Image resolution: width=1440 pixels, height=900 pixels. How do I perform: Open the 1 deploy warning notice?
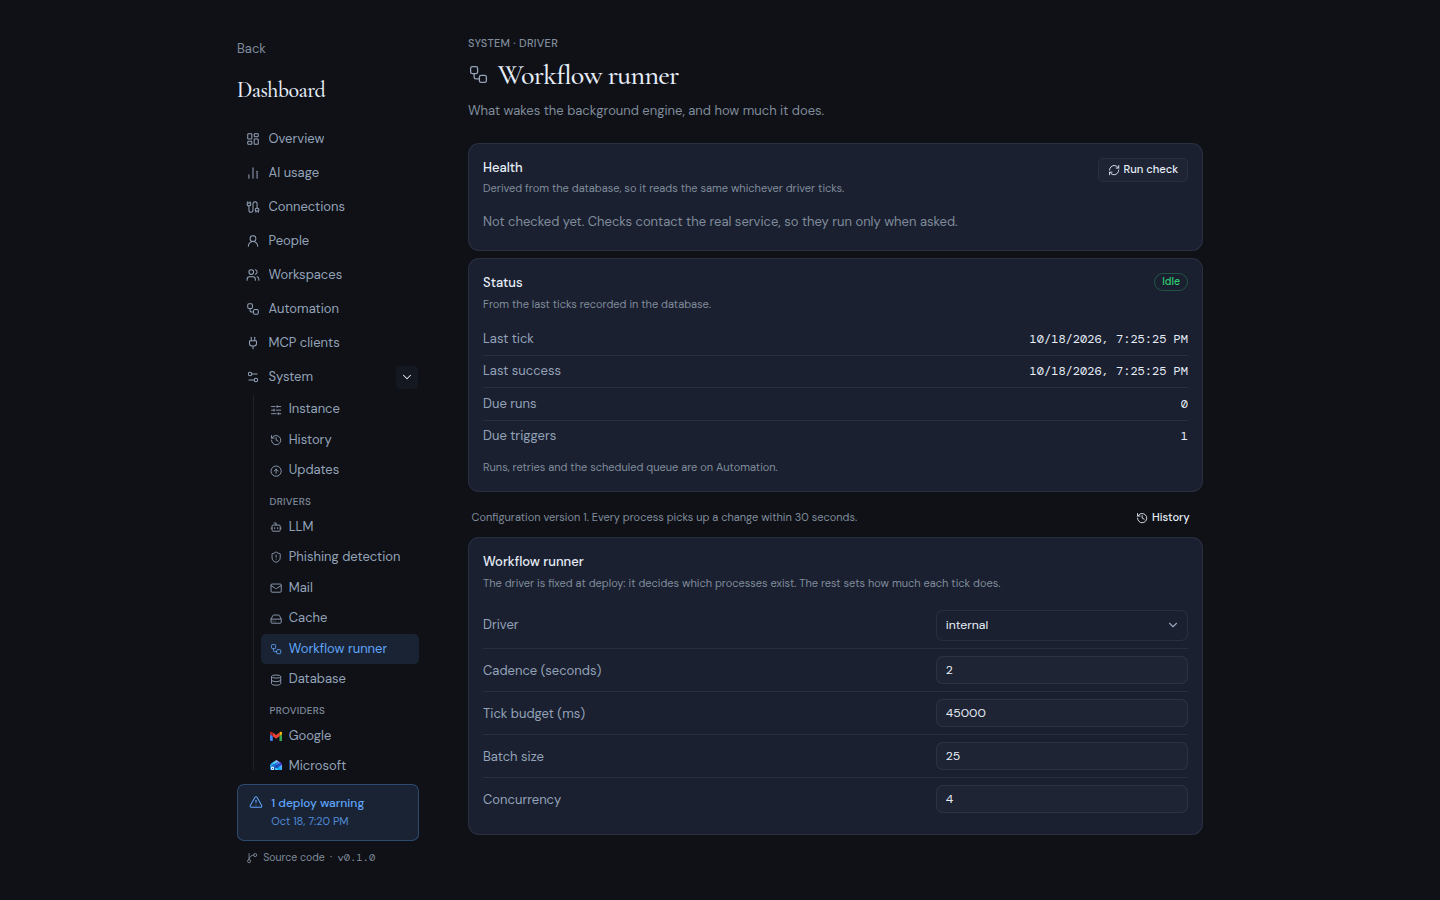point(328,812)
